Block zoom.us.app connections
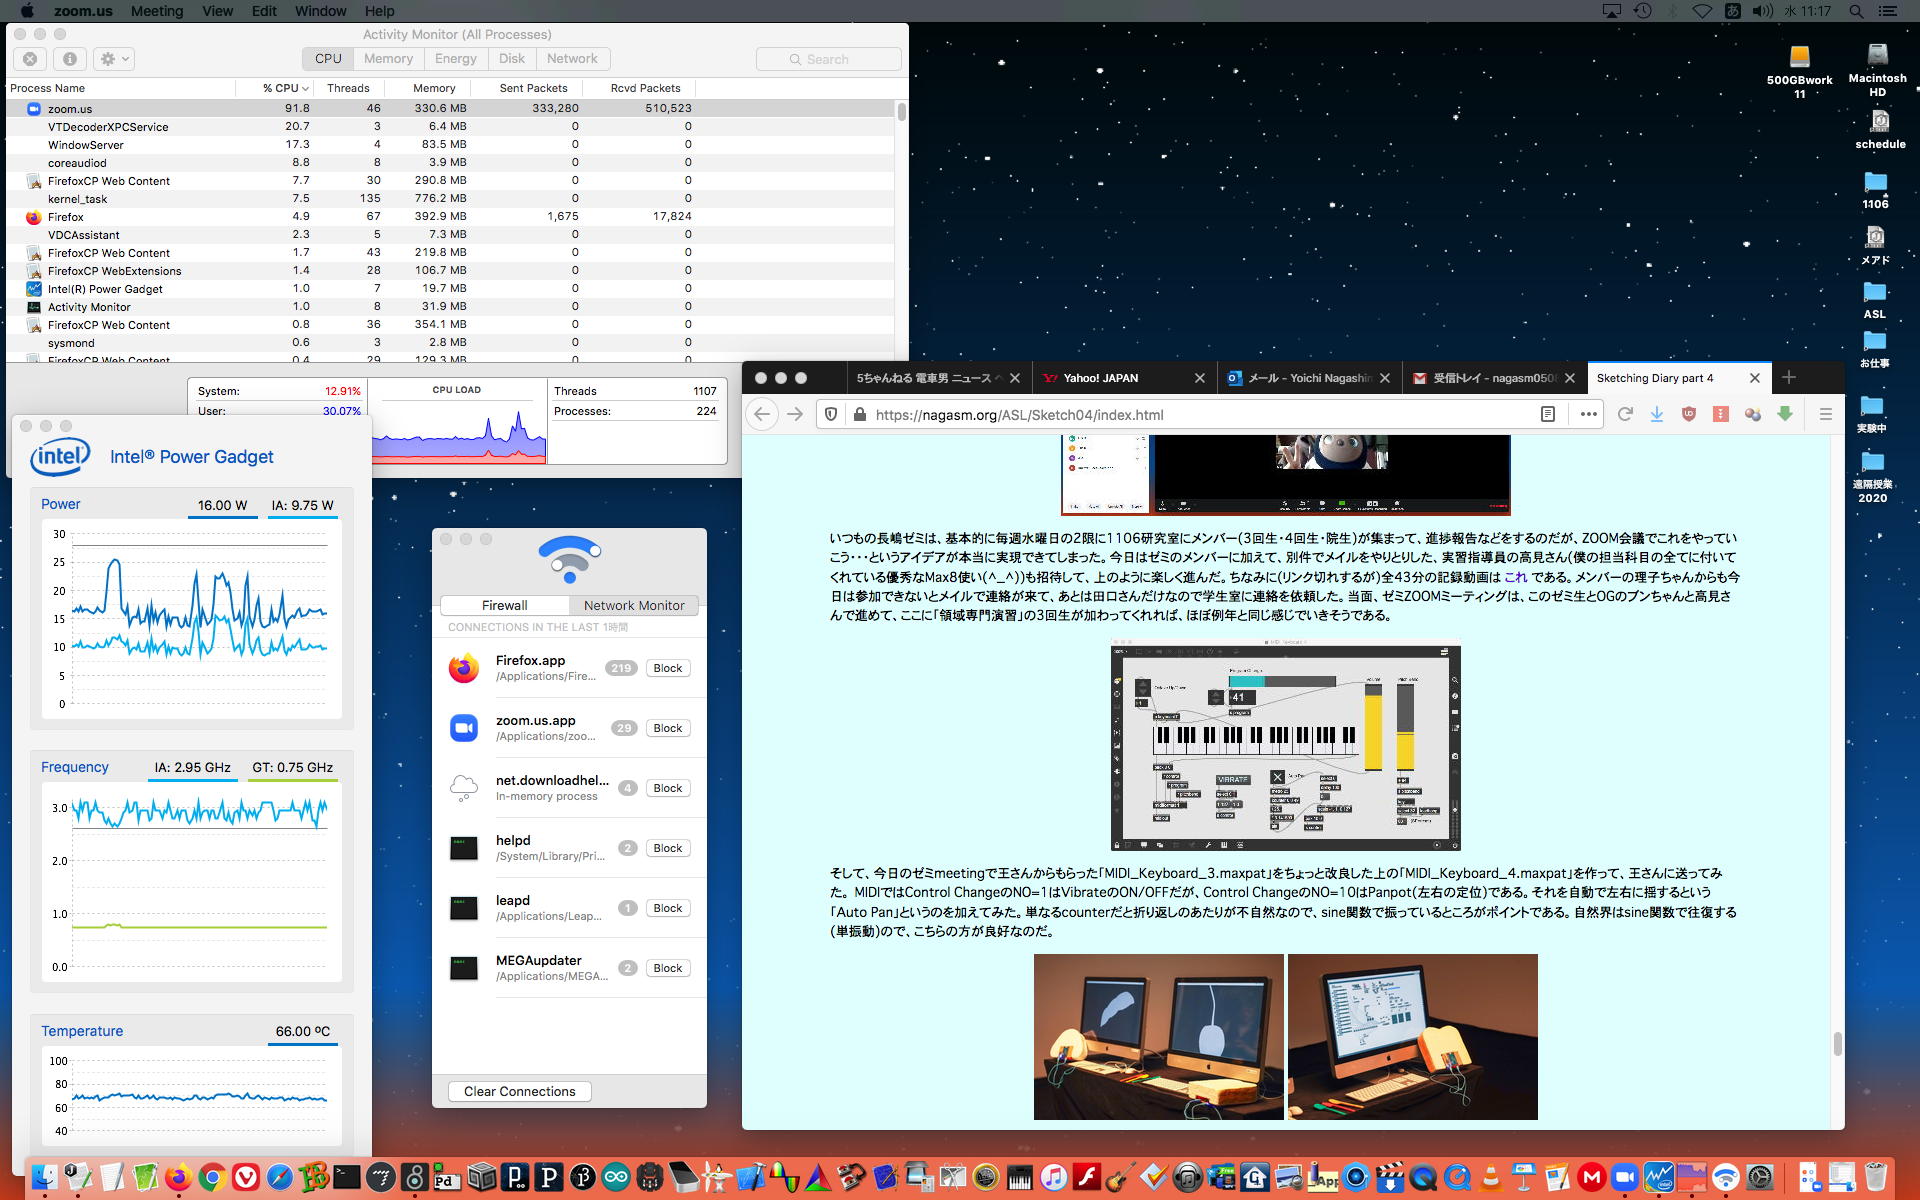Image resolution: width=1920 pixels, height=1200 pixels. (x=667, y=728)
